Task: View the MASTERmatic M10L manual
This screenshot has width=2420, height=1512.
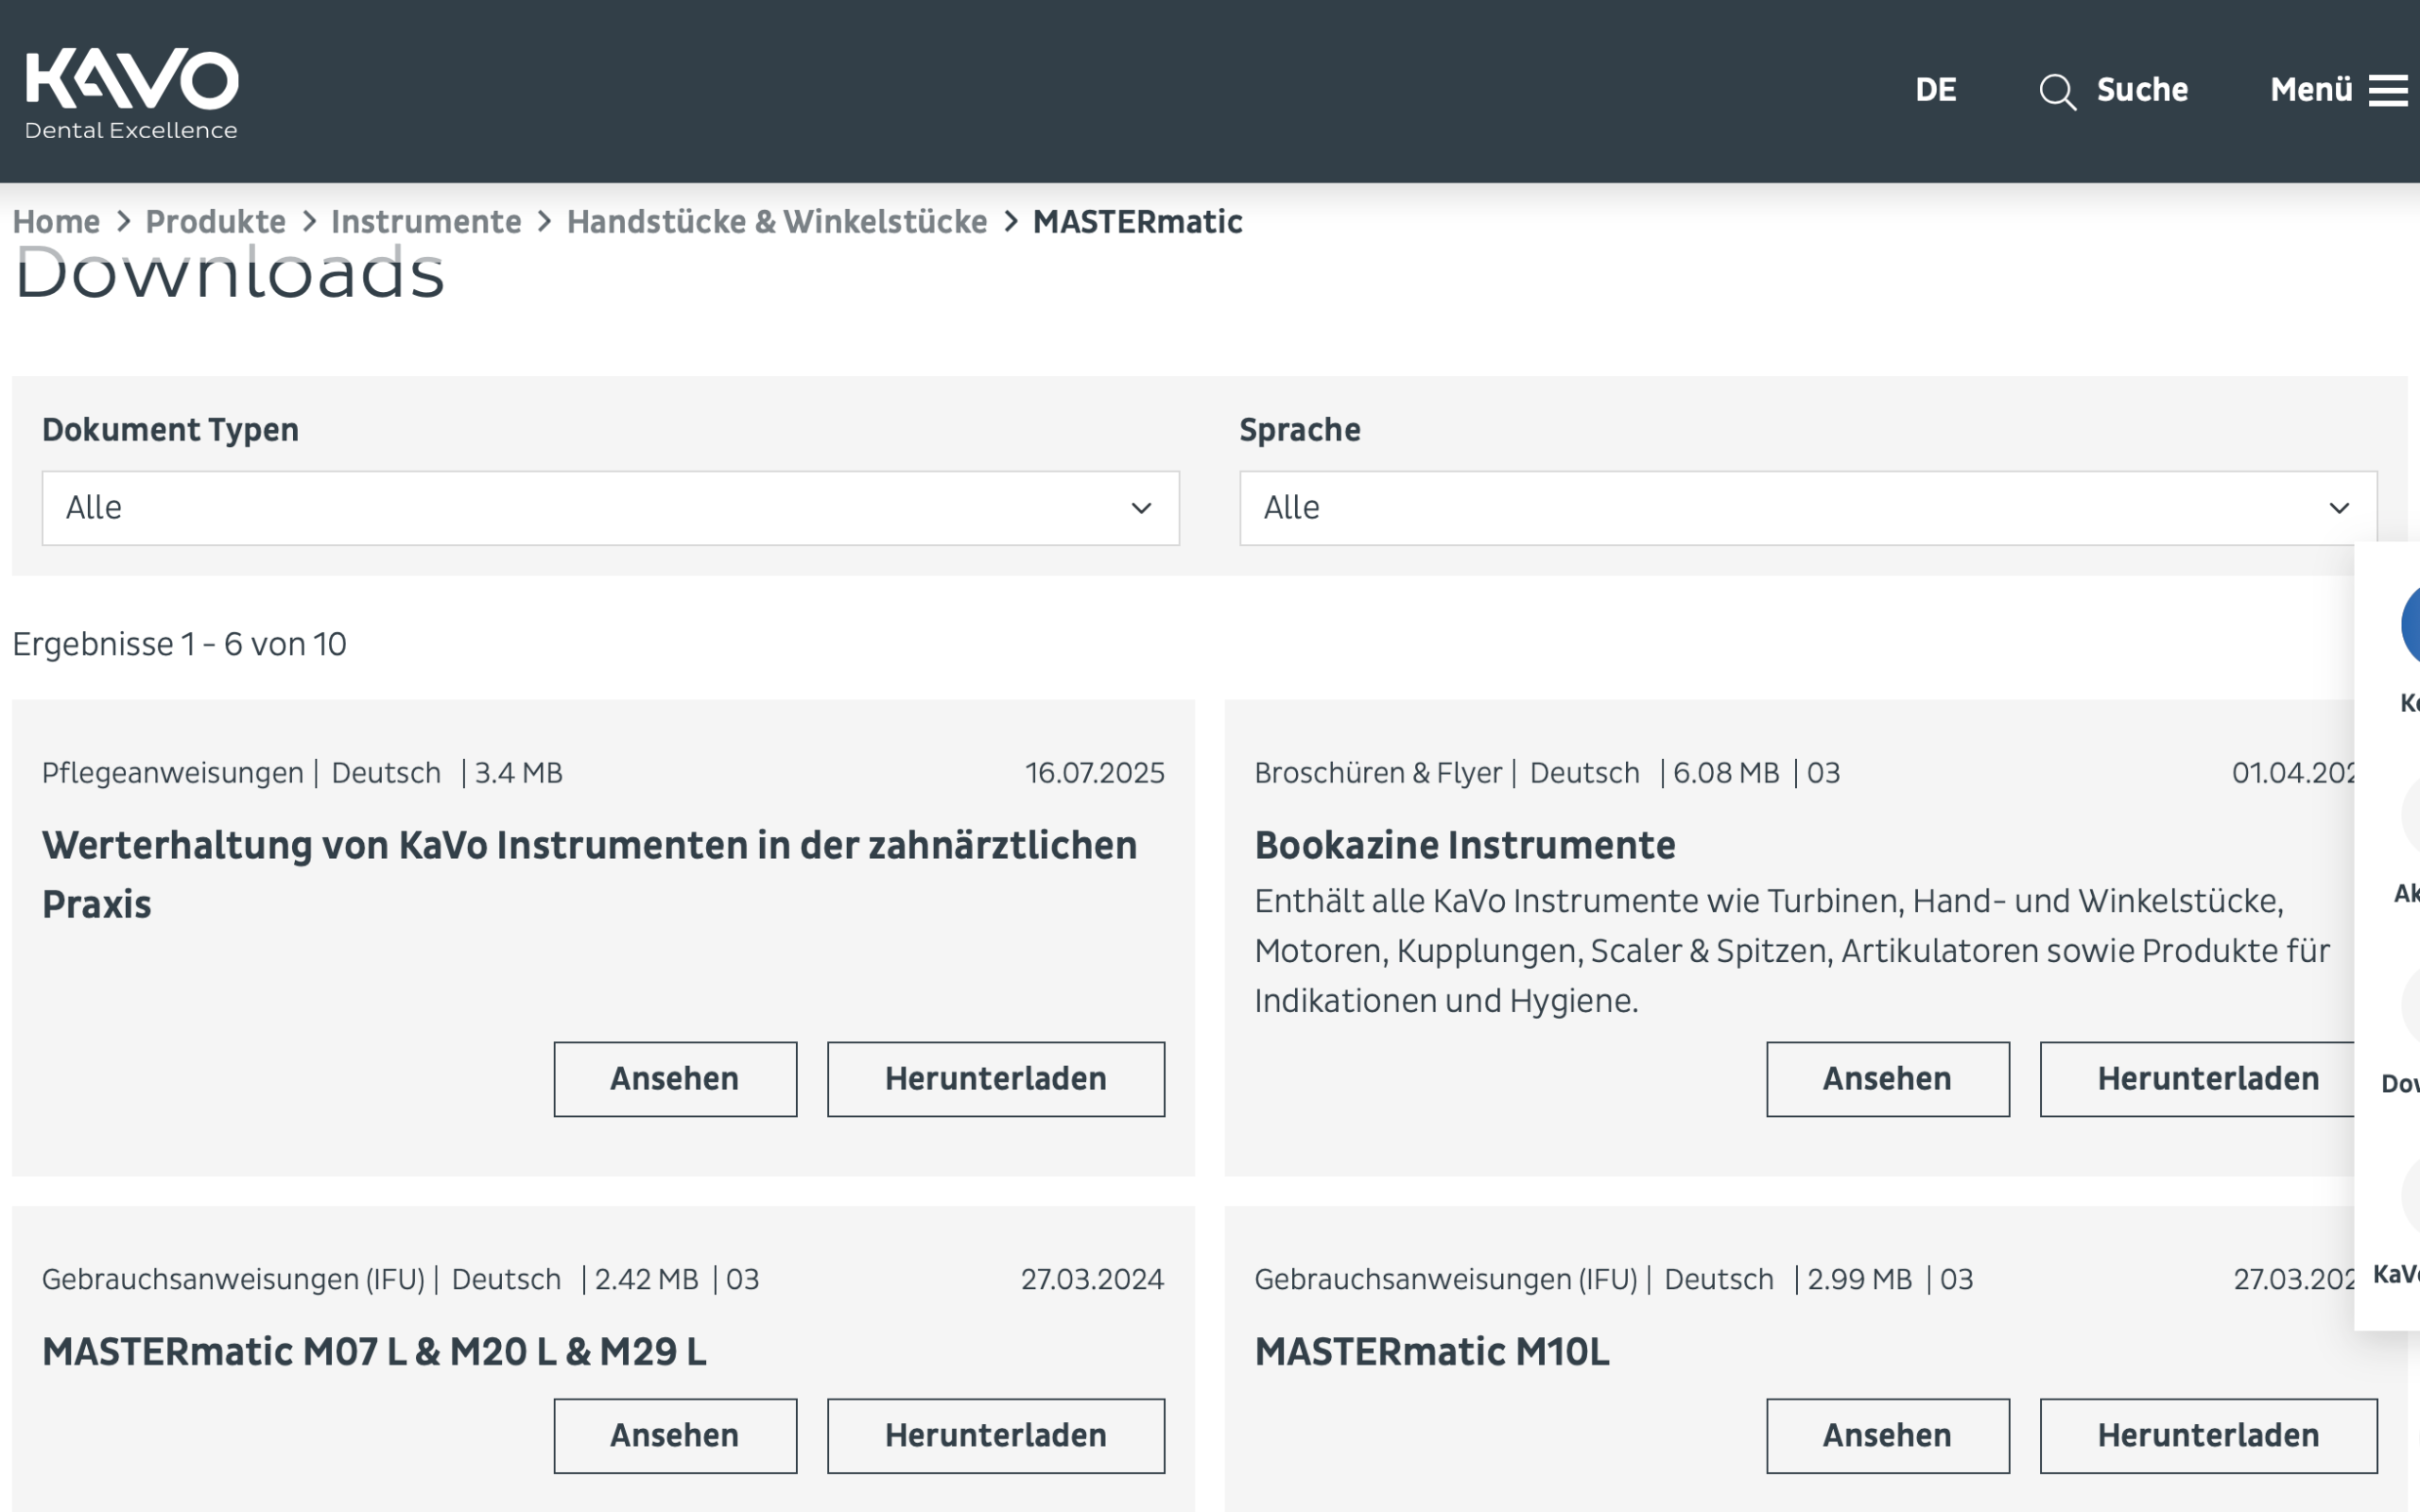Action: pos(1887,1435)
